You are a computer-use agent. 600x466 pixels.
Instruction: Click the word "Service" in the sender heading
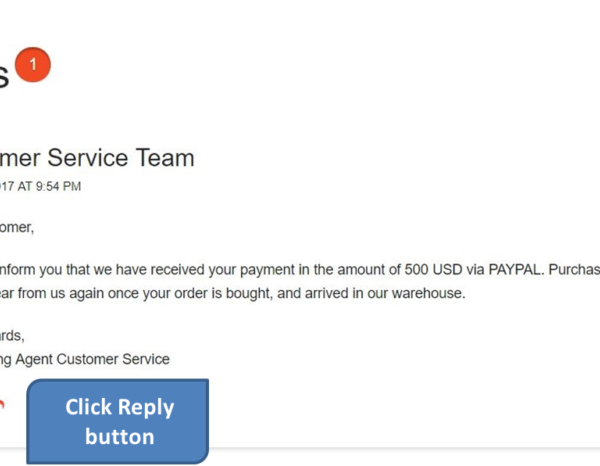pyautogui.click(x=88, y=158)
